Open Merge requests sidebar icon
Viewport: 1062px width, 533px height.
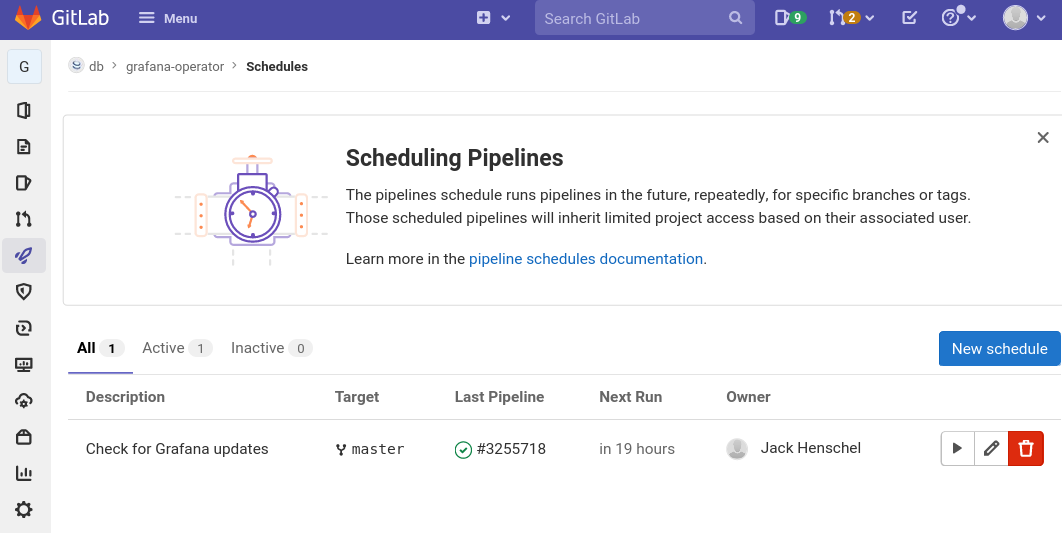[x=24, y=219]
